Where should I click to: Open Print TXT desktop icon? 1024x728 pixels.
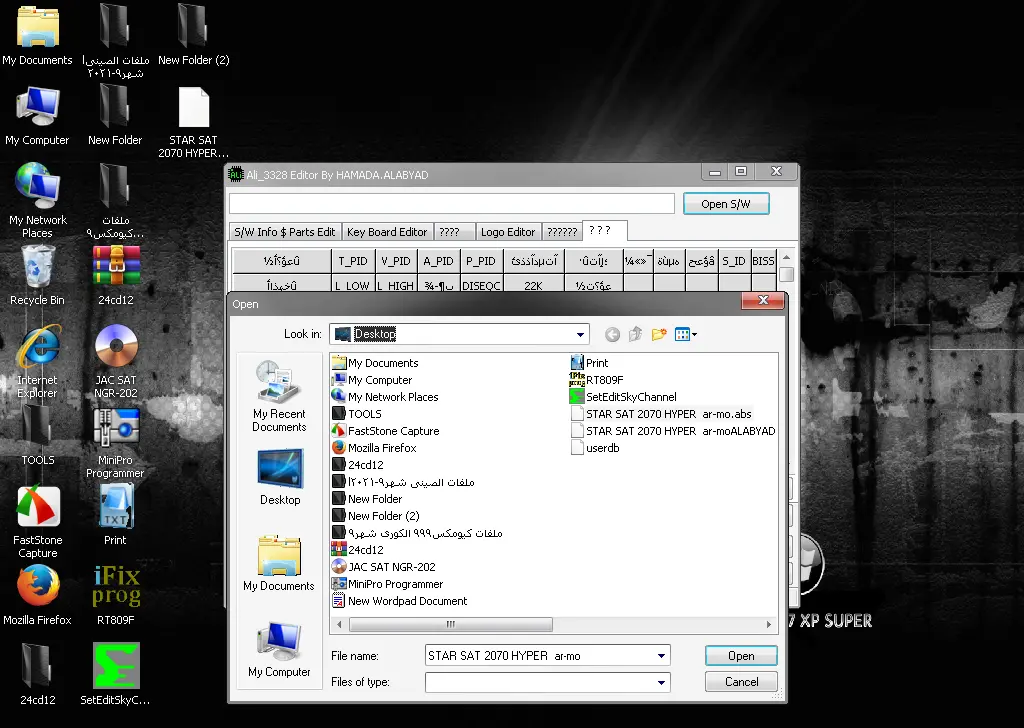116,515
